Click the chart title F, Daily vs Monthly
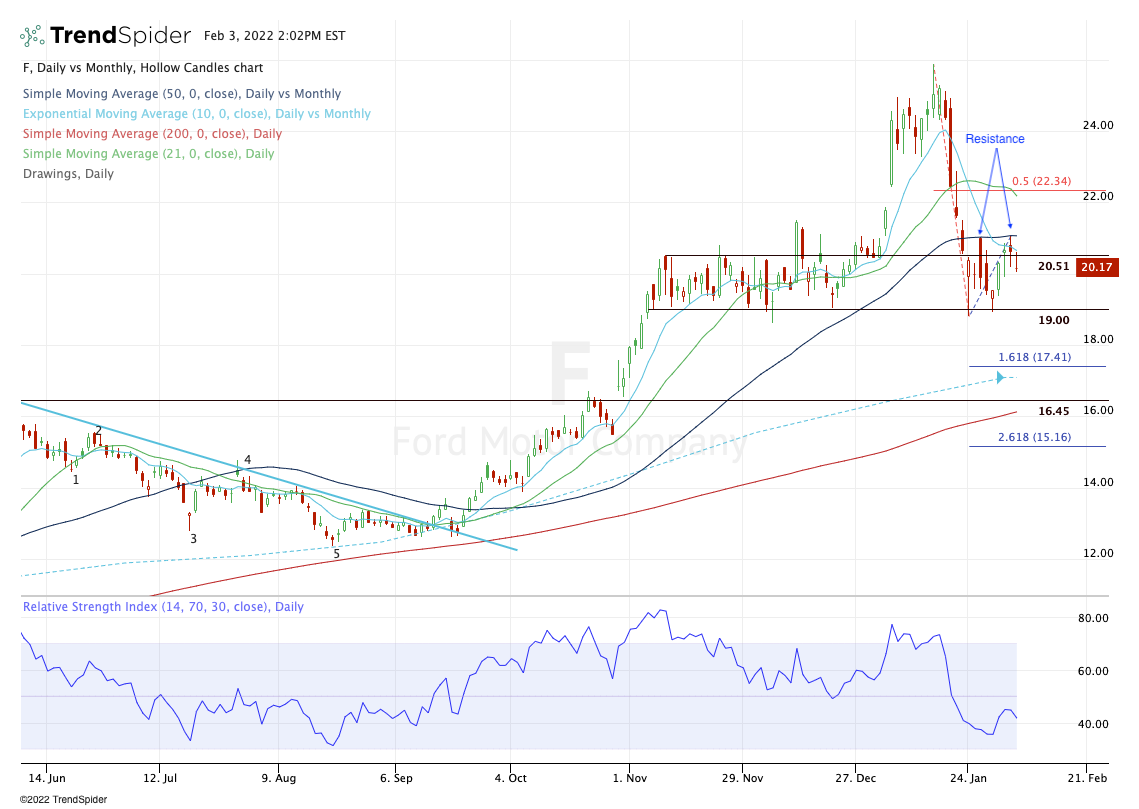 pyautogui.click(x=143, y=68)
